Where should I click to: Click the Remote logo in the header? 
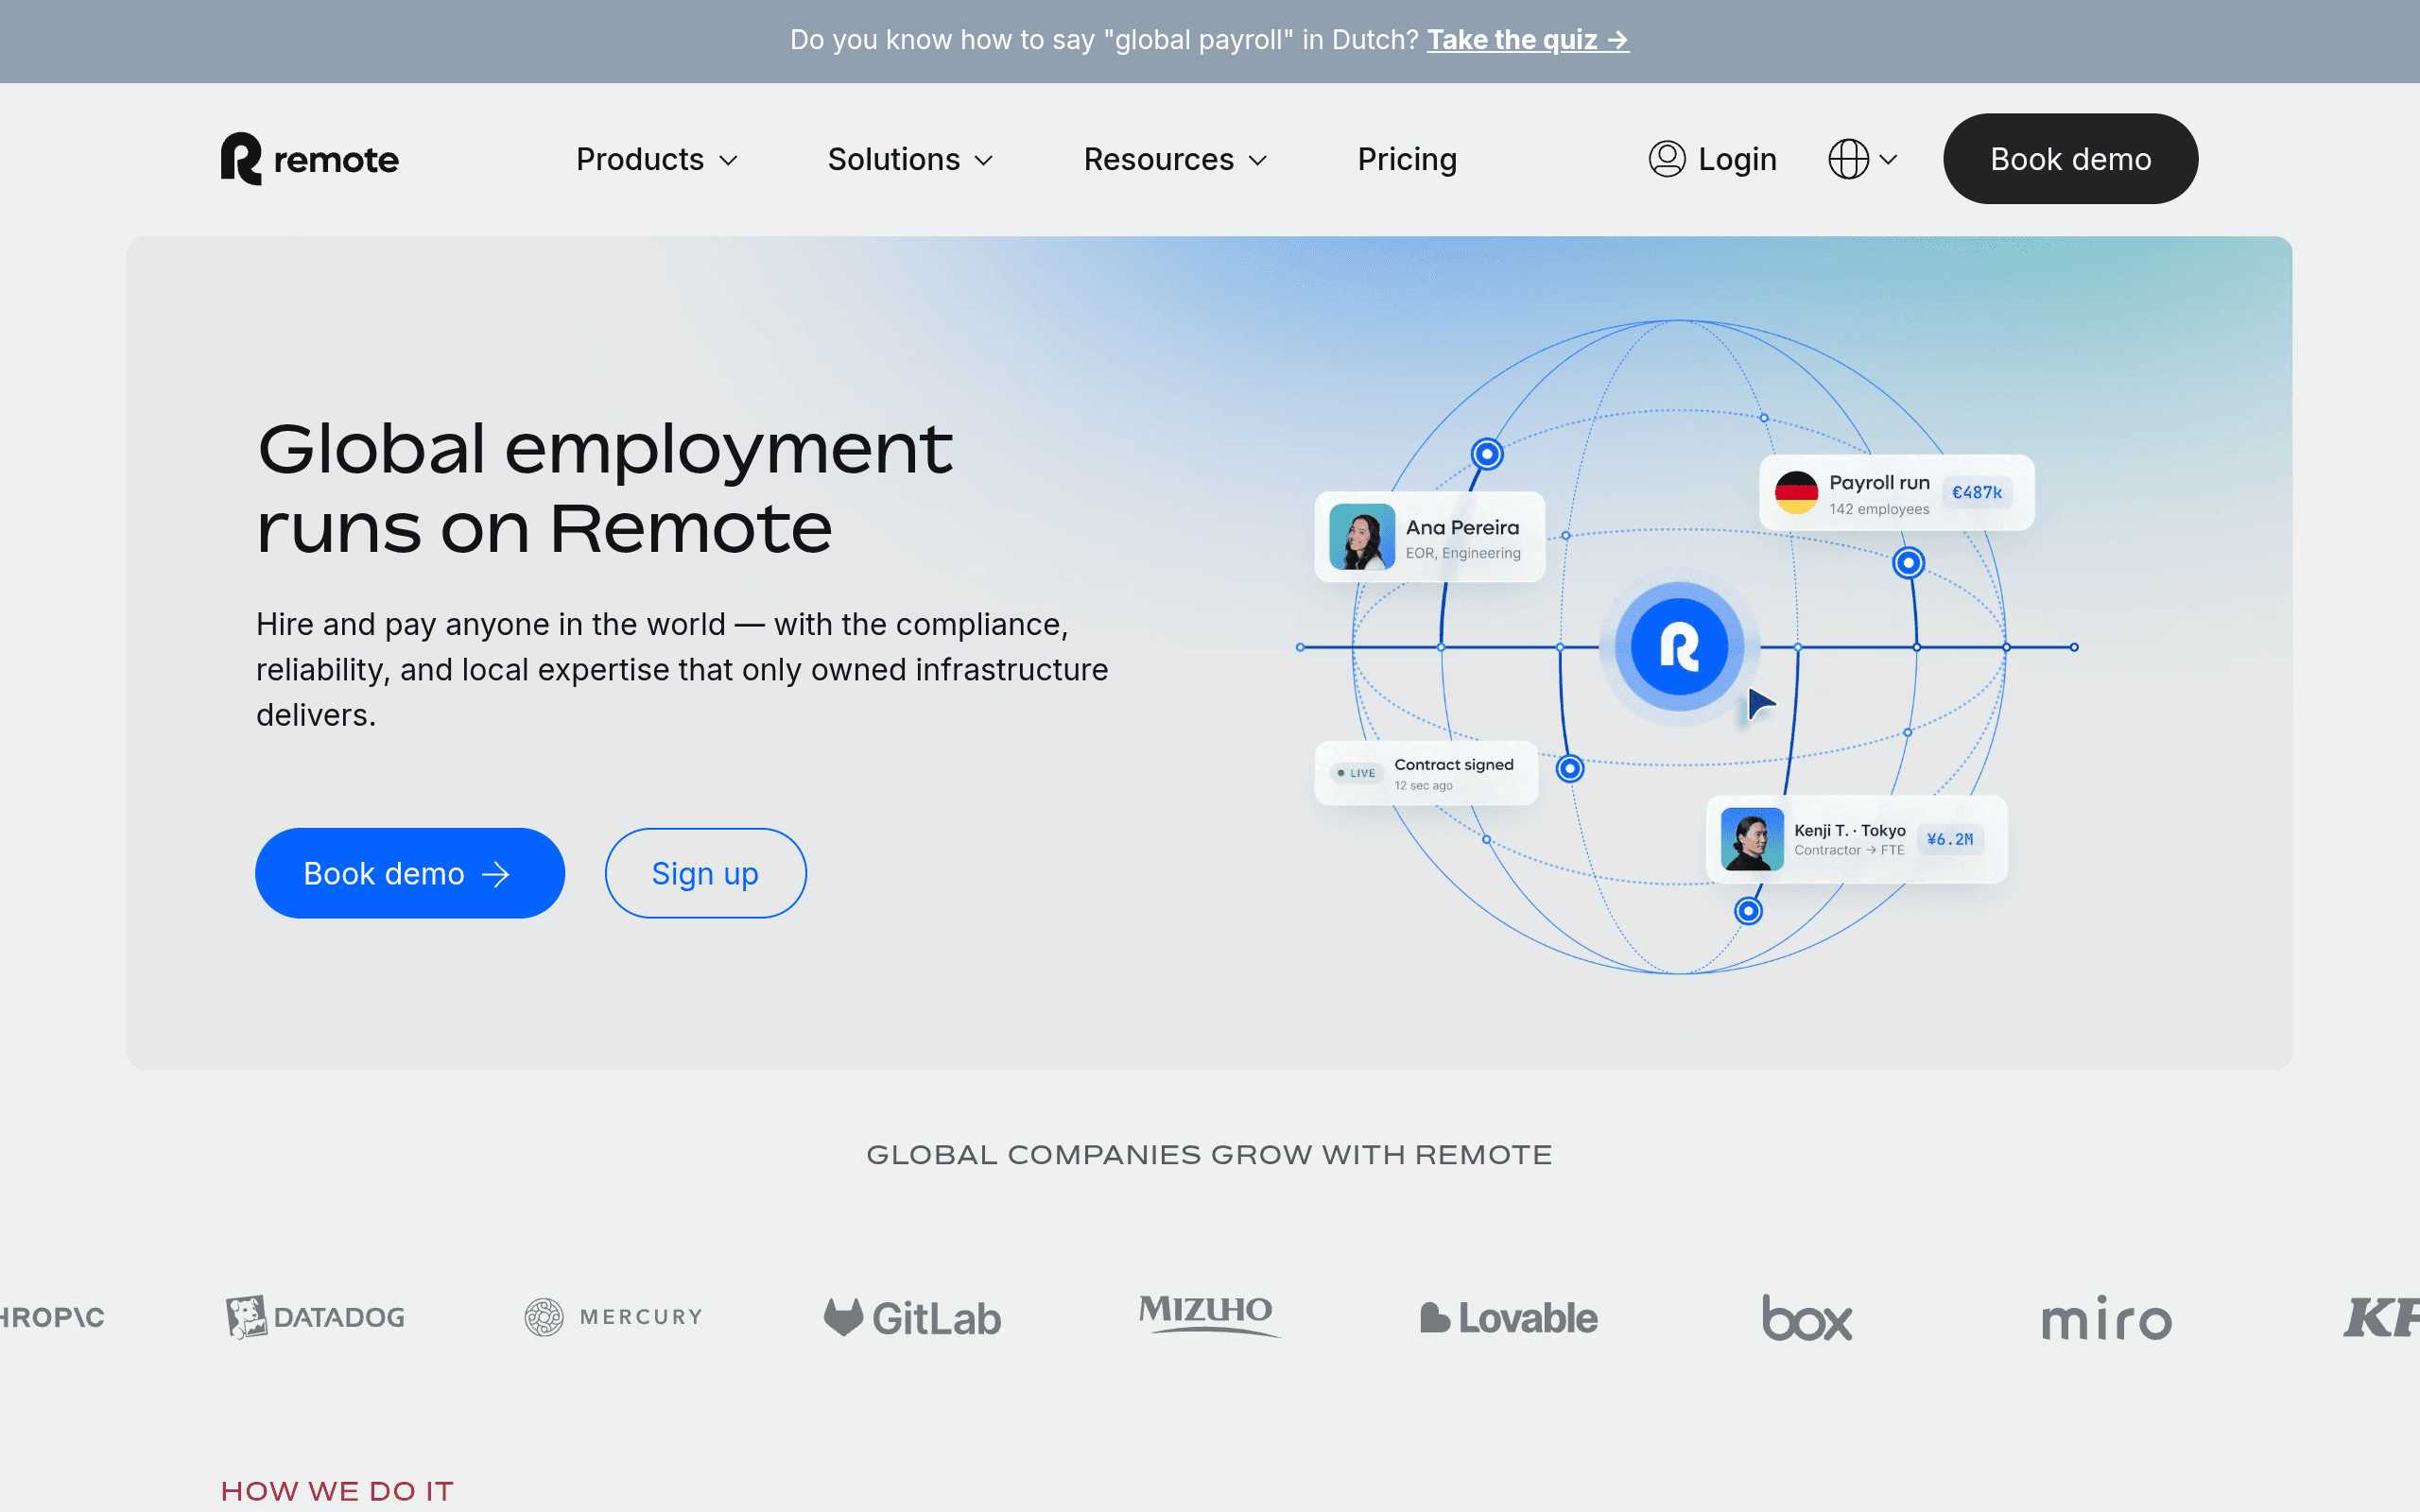(x=310, y=159)
